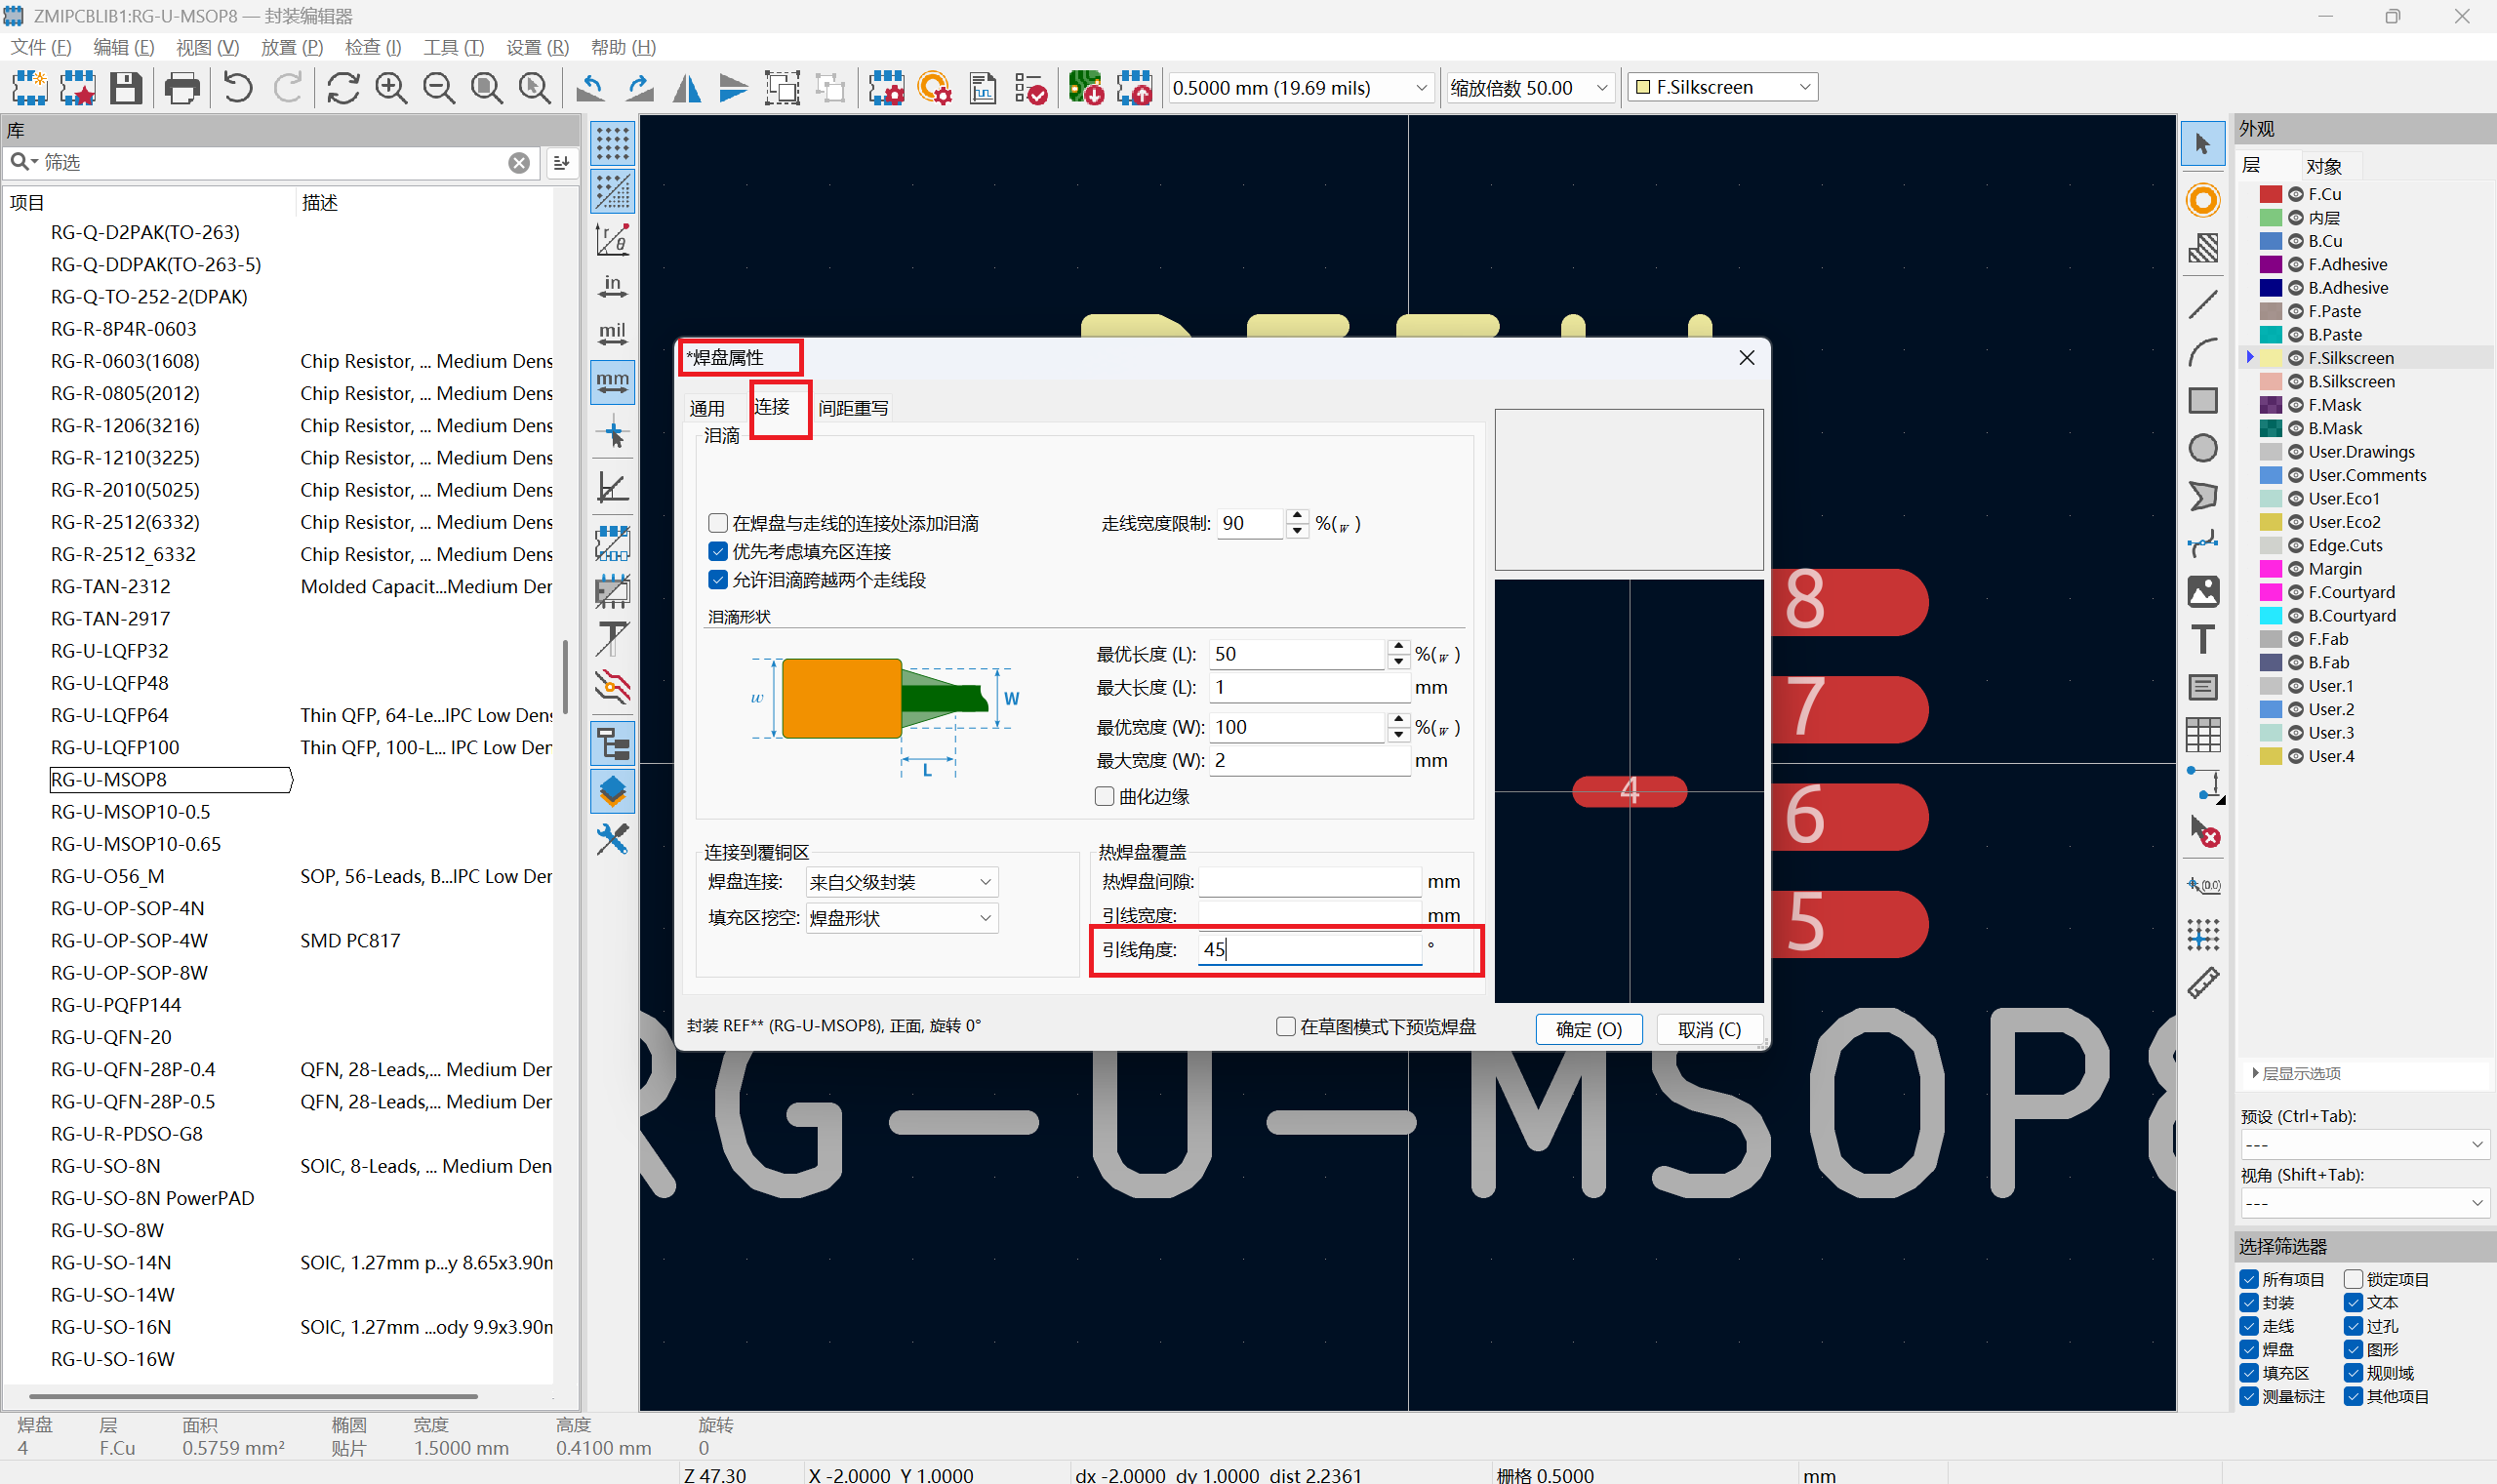The height and width of the screenshot is (1484, 2497).
Task: Click the F.Silkscreen layer color swatch
Action: point(2270,358)
